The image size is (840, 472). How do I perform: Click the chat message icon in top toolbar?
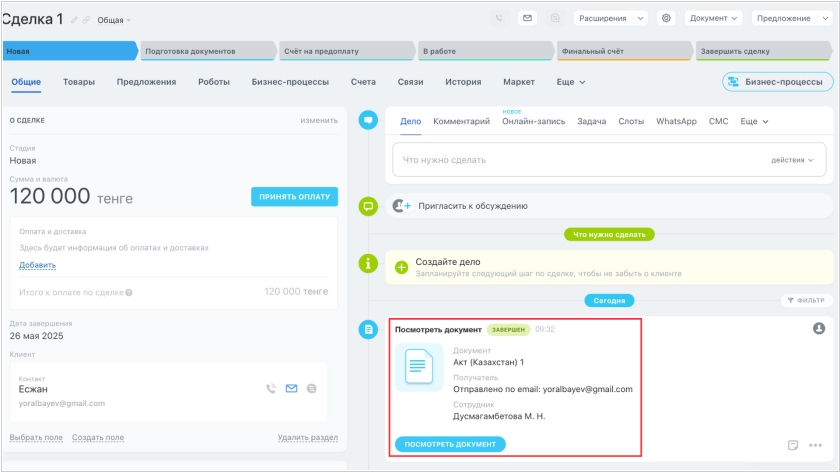(555, 18)
